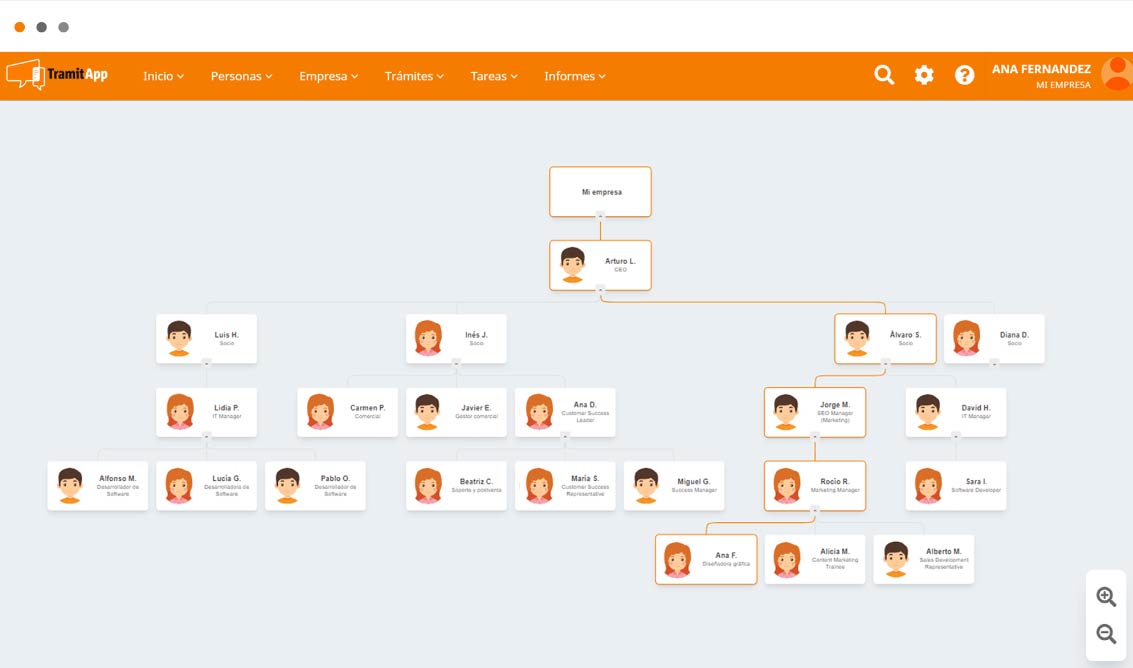Zoom out of the org chart
The height and width of the screenshot is (668, 1133).
coord(1106,634)
